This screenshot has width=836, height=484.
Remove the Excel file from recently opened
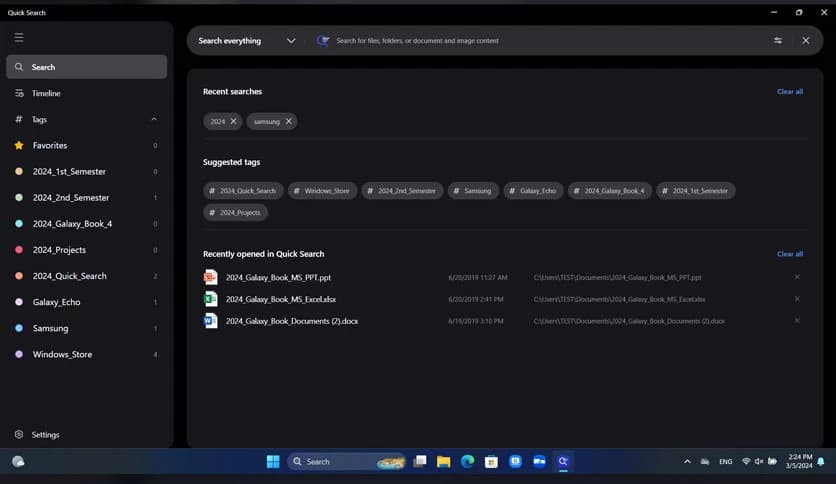797,299
